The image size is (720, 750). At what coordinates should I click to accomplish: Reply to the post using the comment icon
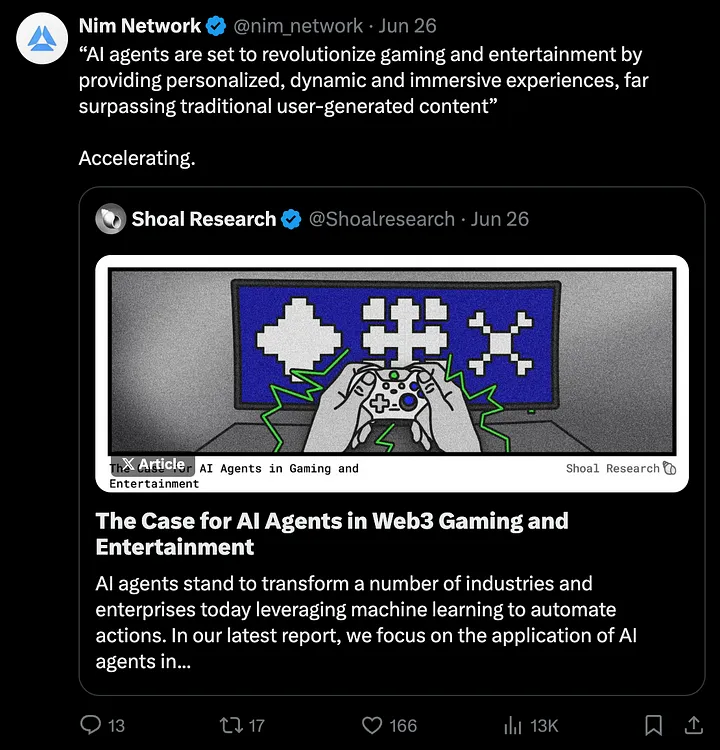(x=90, y=725)
